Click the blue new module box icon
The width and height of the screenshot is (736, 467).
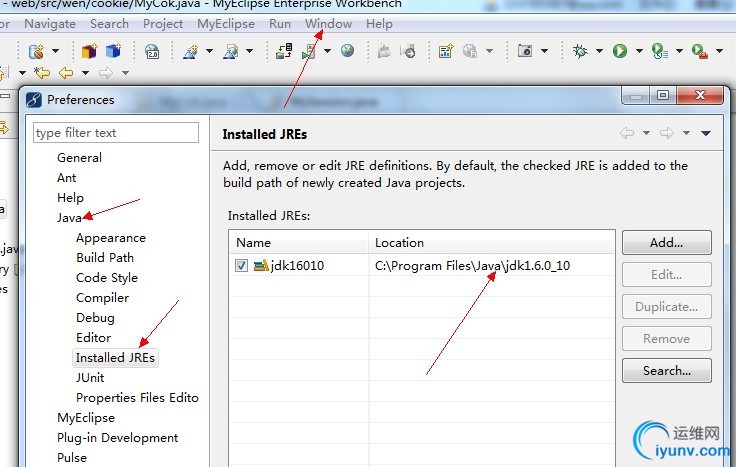(x=113, y=51)
